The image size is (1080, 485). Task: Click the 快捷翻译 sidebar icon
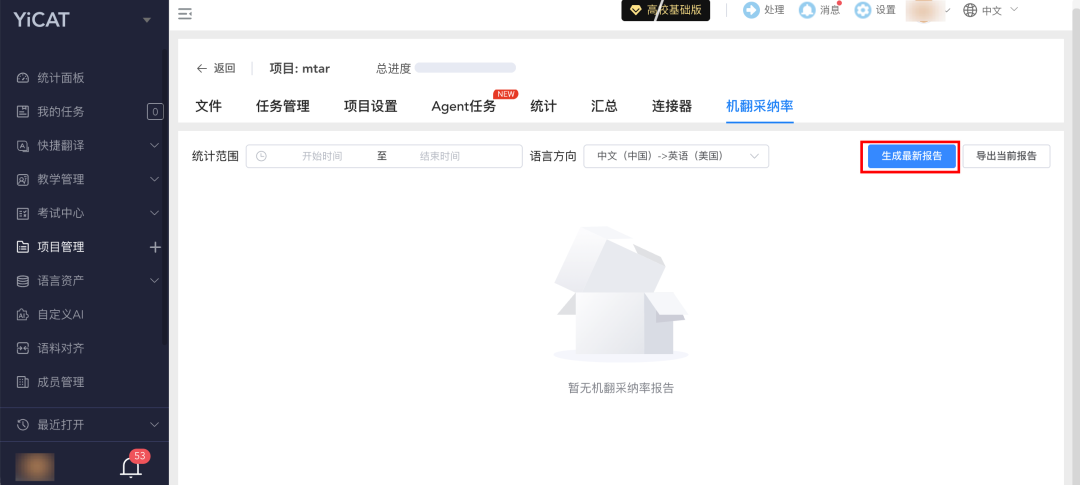coord(23,145)
